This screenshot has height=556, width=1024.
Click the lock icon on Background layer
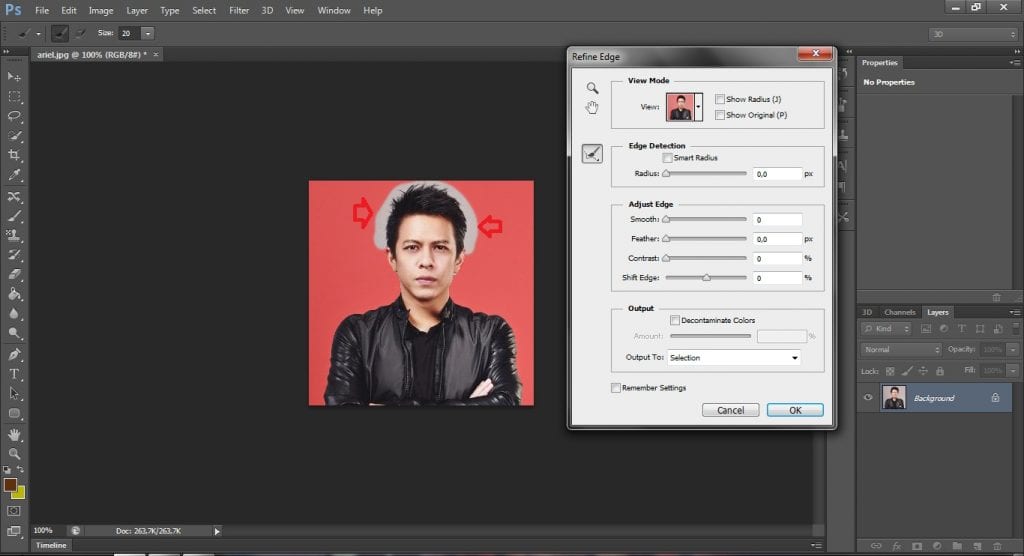click(995, 398)
